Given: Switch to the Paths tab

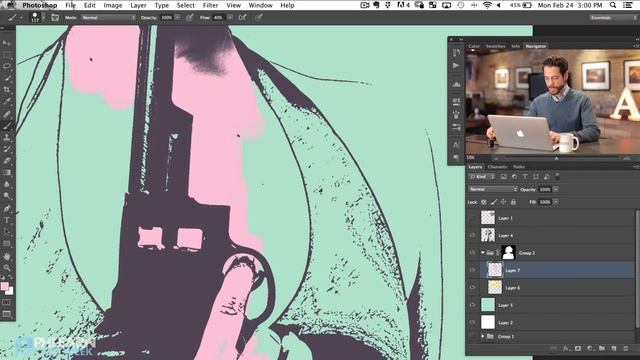Looking at the screenshot, I should tap(519, 167).
